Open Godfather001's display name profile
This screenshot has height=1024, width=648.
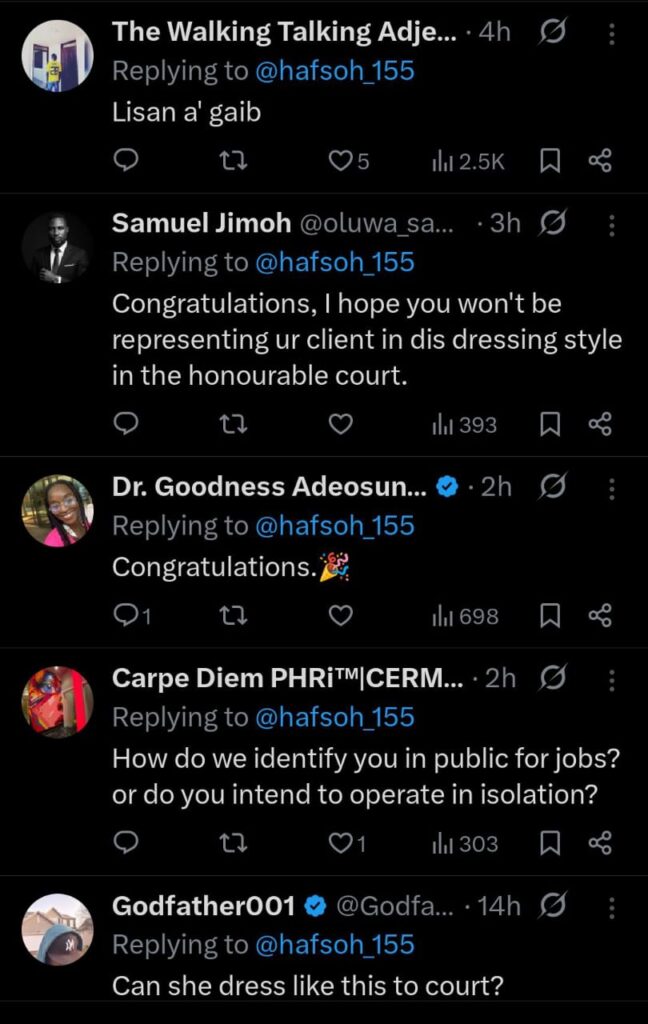[x=204, y=907]
